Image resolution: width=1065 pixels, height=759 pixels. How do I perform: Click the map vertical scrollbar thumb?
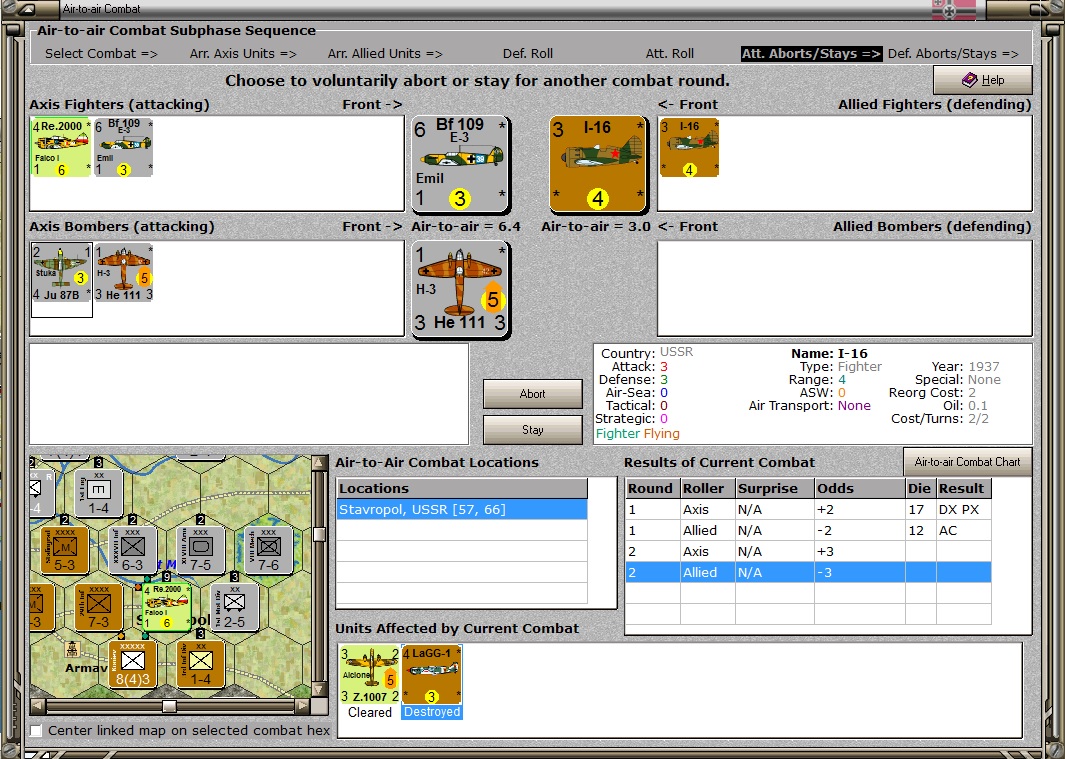tap(319, 534)
